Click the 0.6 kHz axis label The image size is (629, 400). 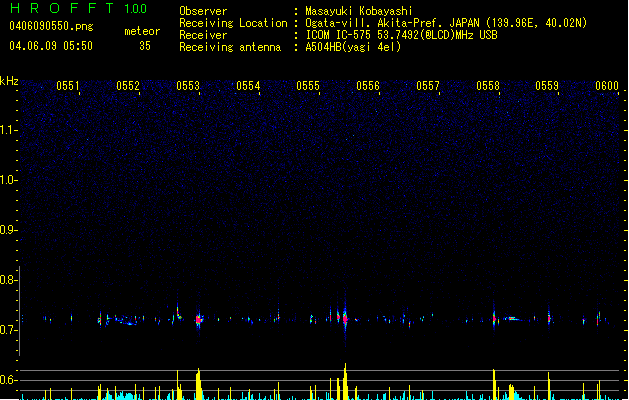(x=8, y=380)
